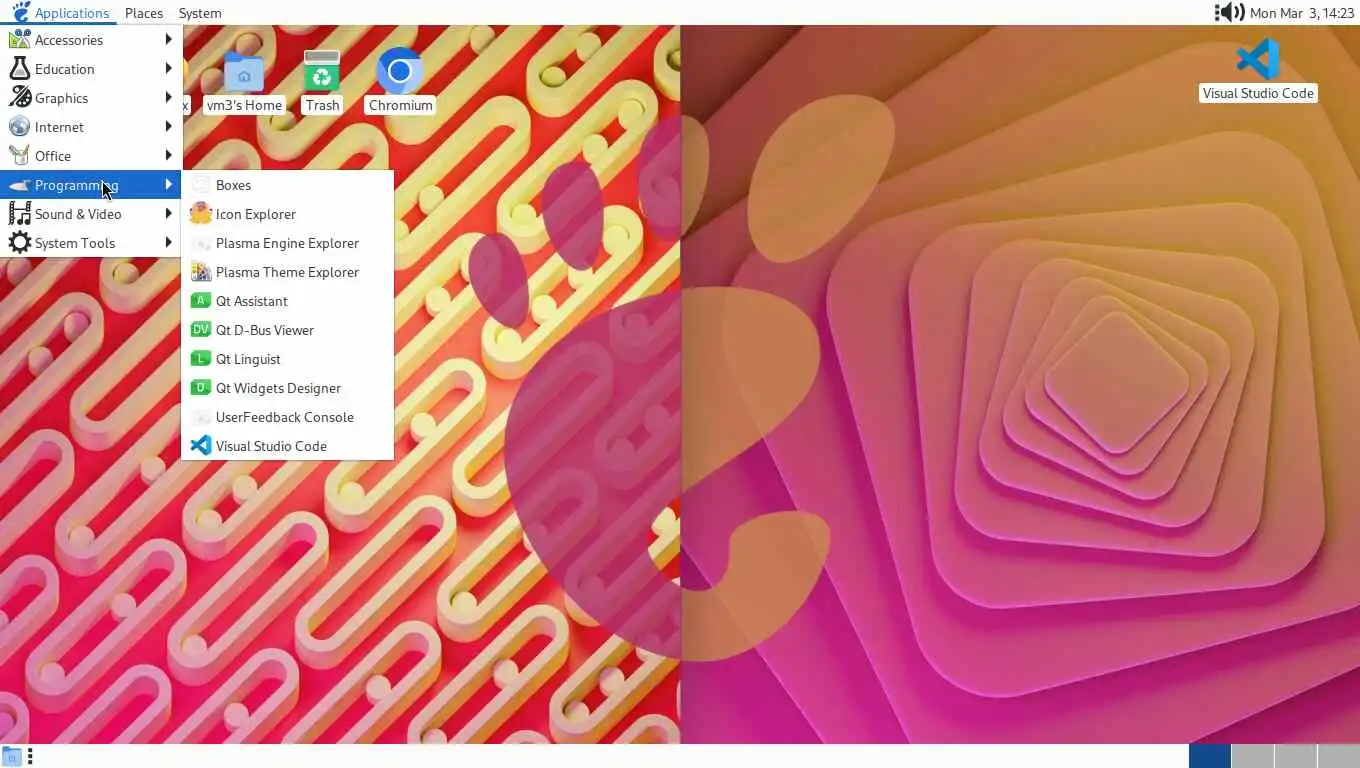Screen dimensions: 1360x768
Task: Switch to the first (active) workspace
Action: point(1210,756)
